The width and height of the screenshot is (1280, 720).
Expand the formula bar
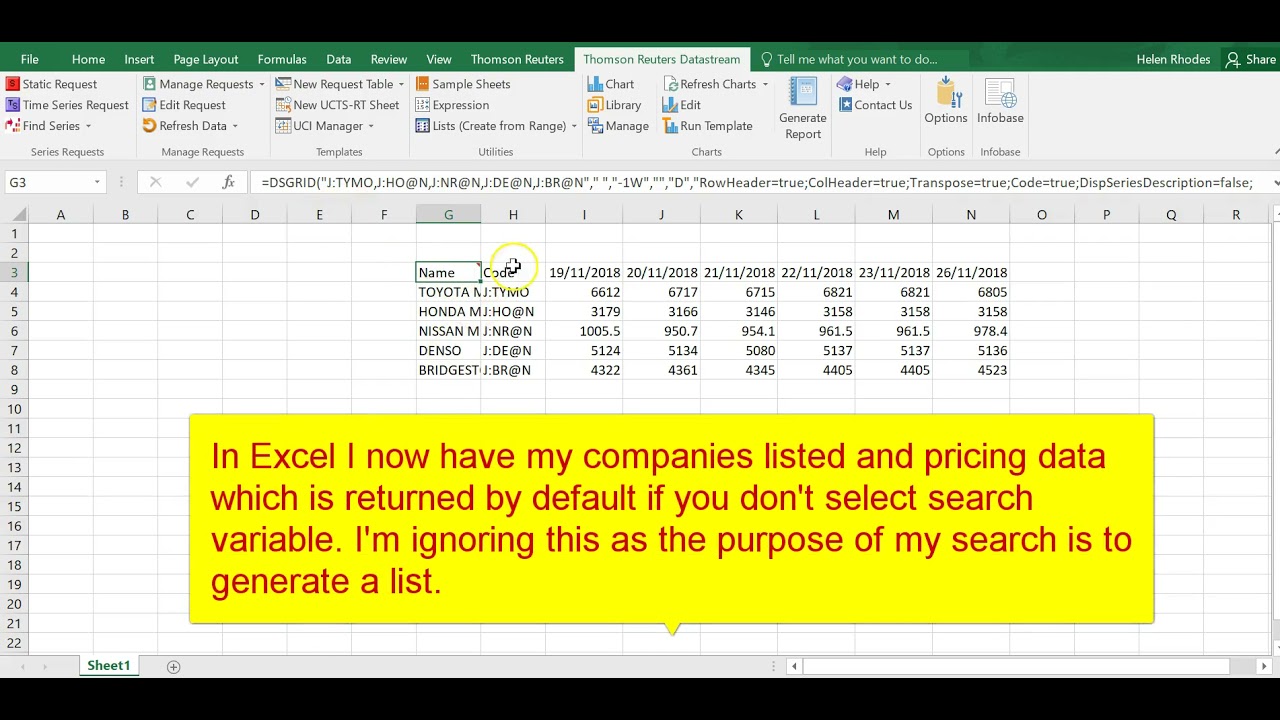pos(1275,182)
